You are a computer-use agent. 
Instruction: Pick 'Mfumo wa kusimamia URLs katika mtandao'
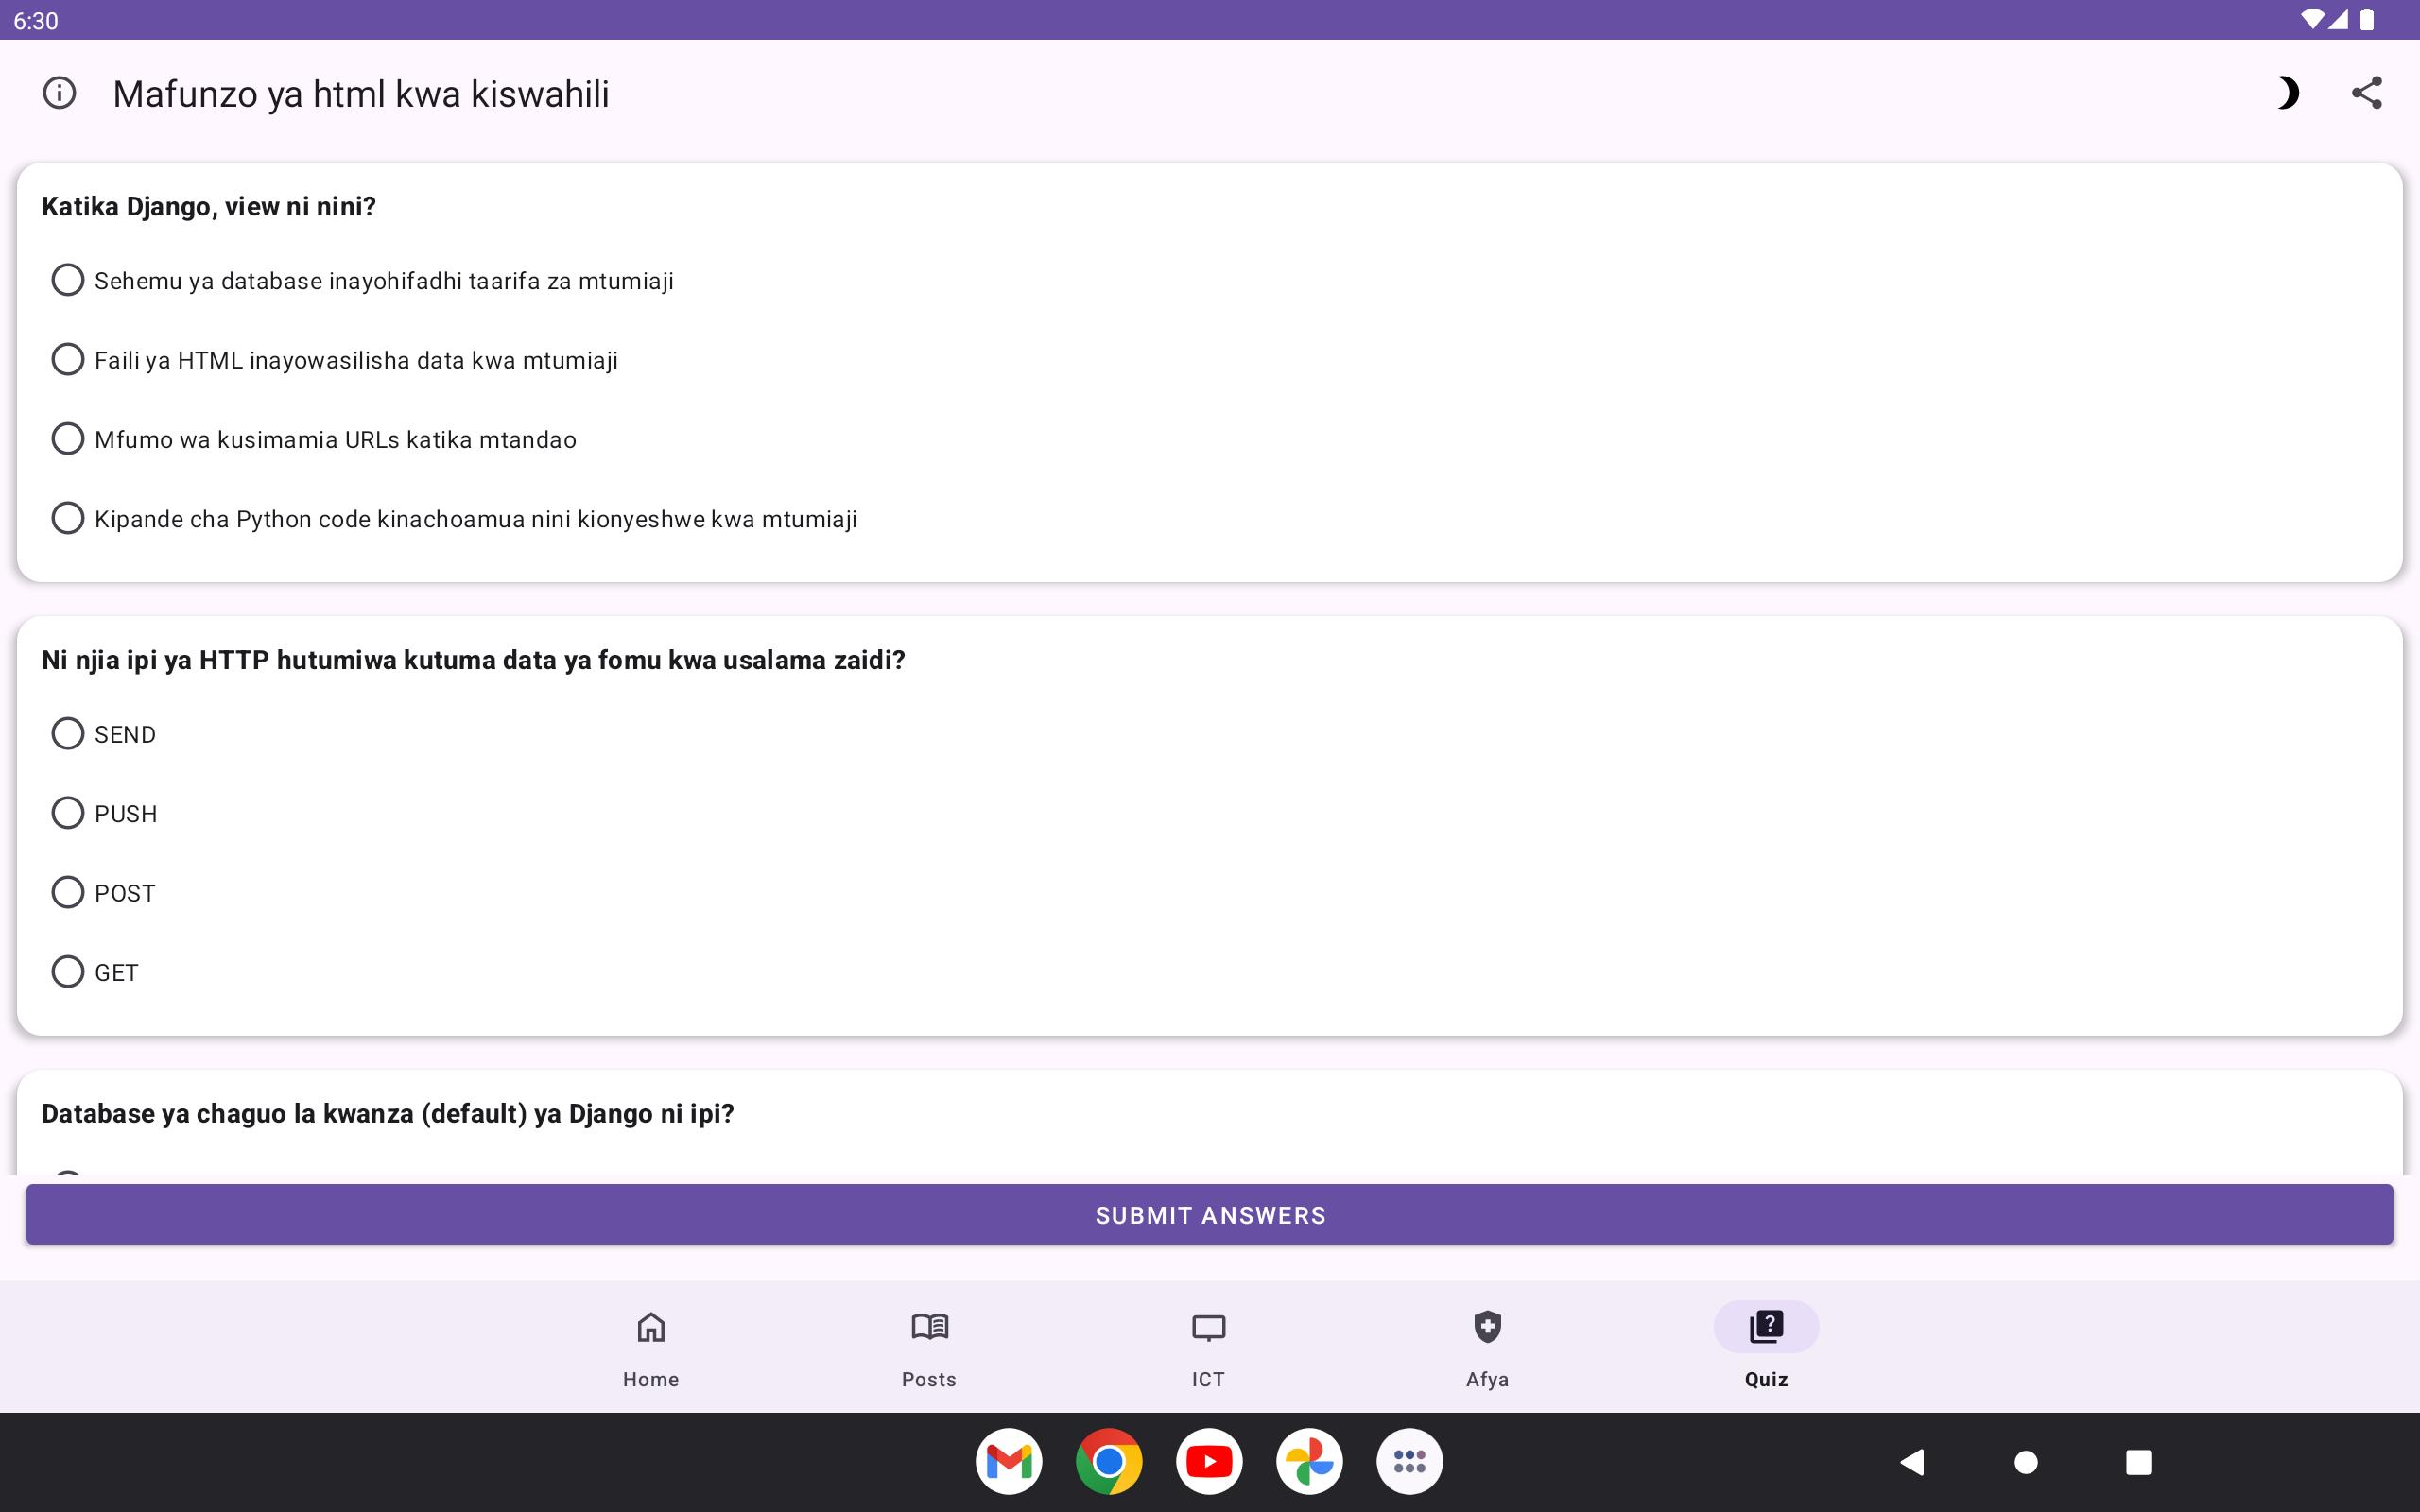click(x=313, y=439)
